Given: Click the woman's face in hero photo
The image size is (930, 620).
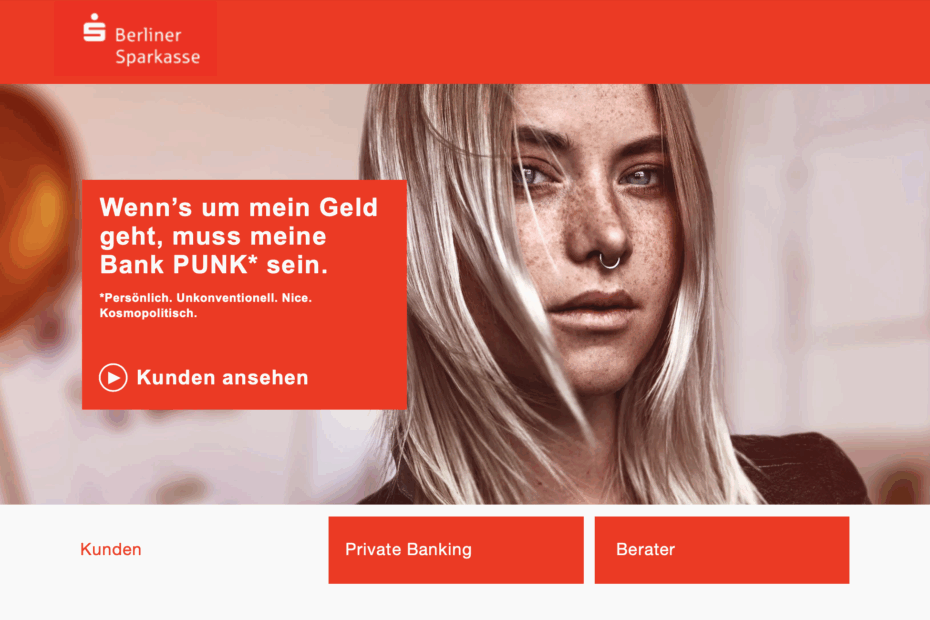Looking at the screenshot, I should click(593, 237).
